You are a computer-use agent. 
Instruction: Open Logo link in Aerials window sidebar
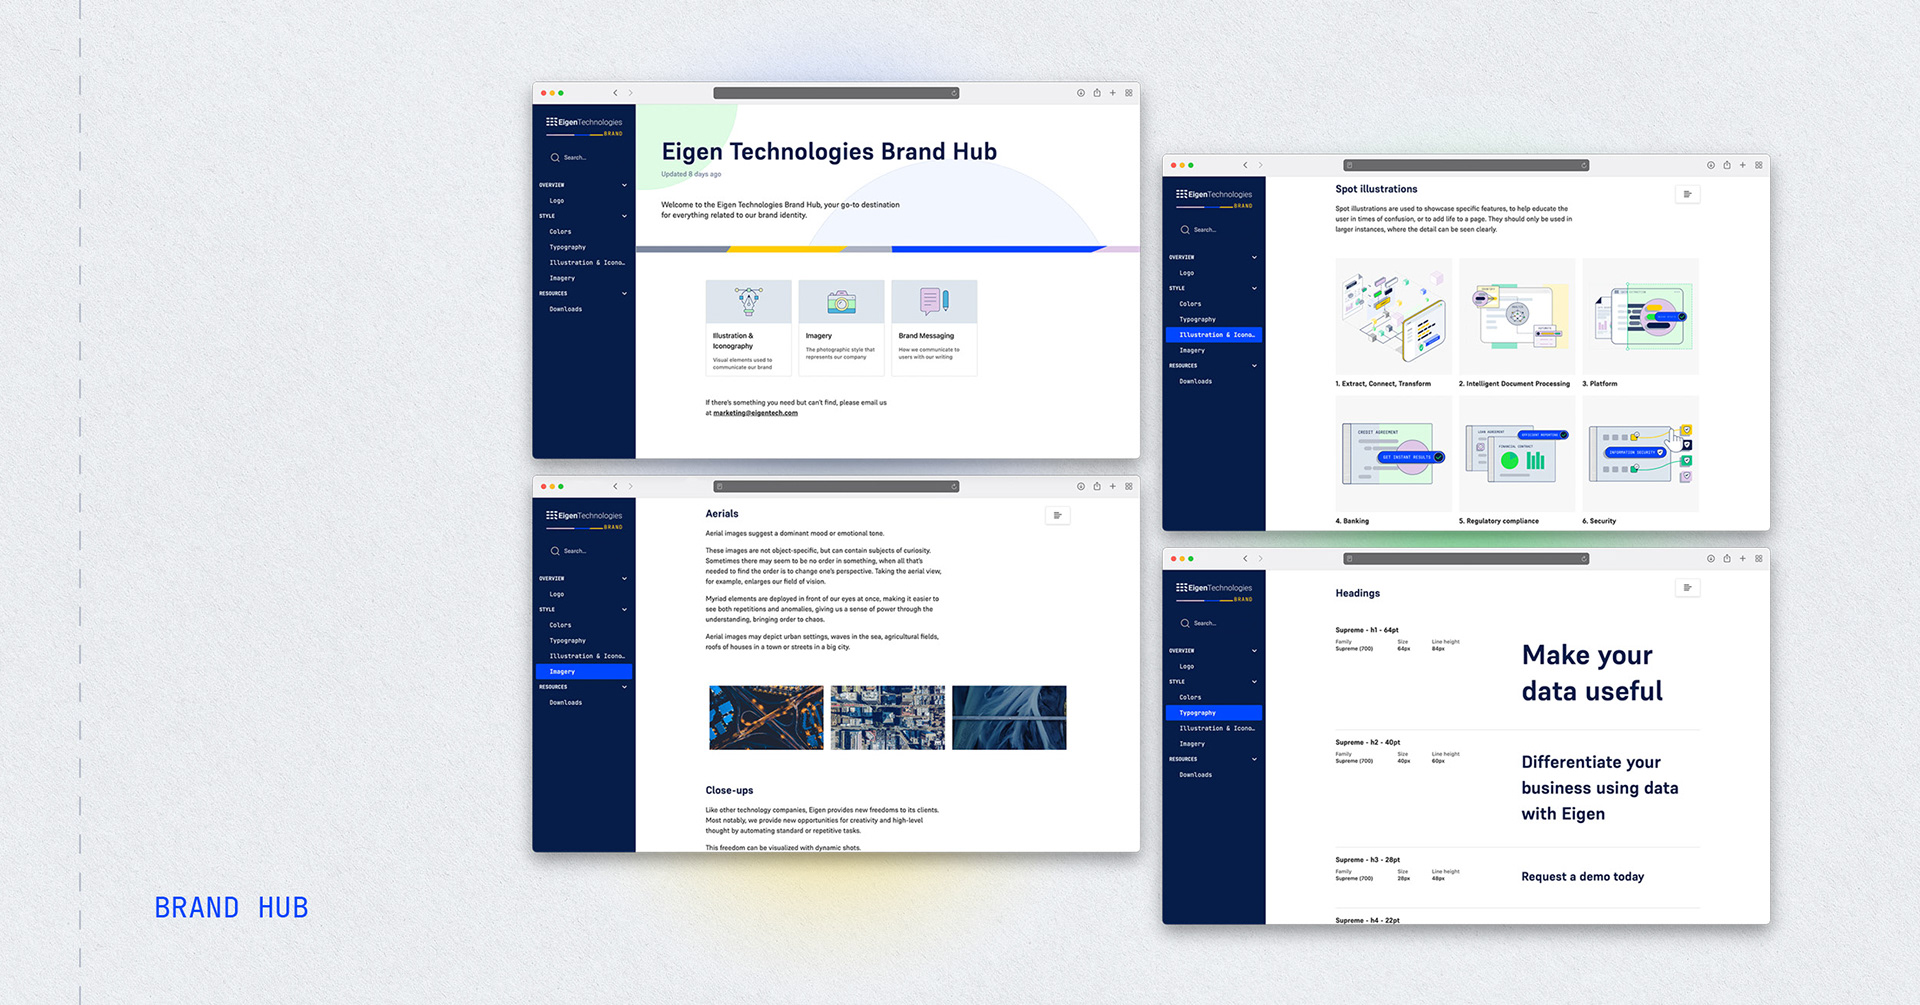click(557, 594)
